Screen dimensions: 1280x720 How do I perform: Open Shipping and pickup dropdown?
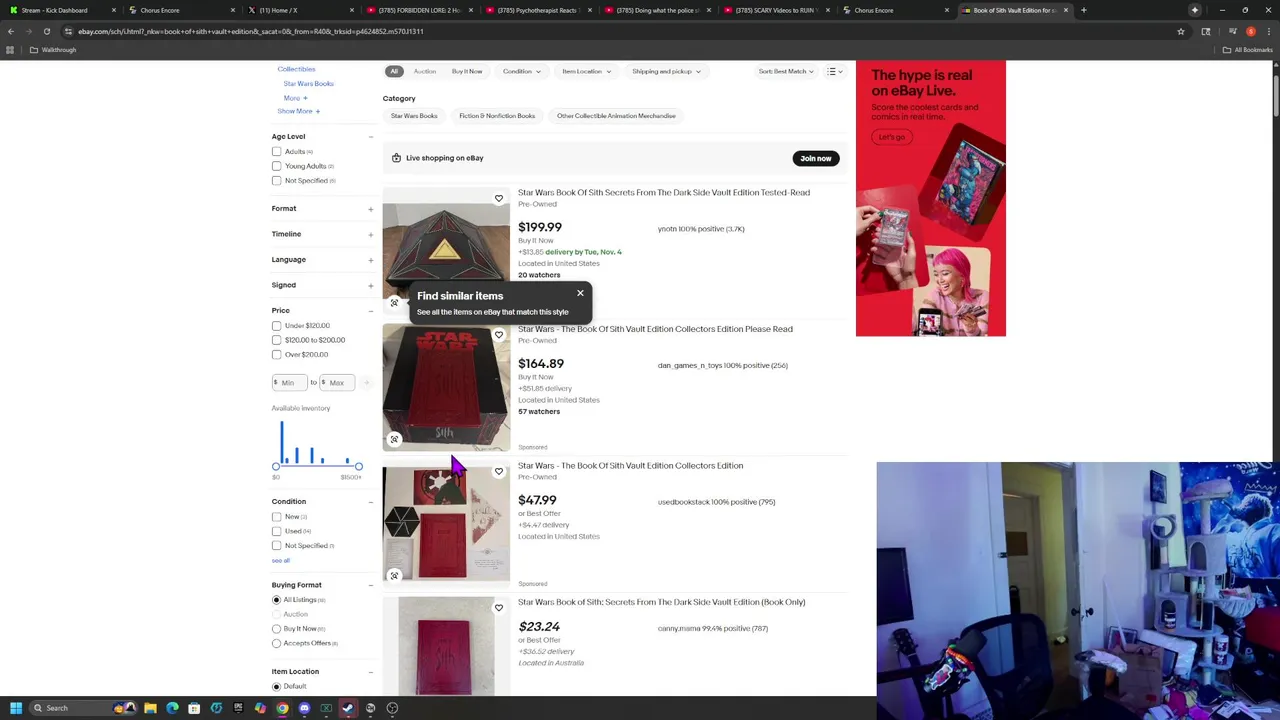(x=666, y=71)
